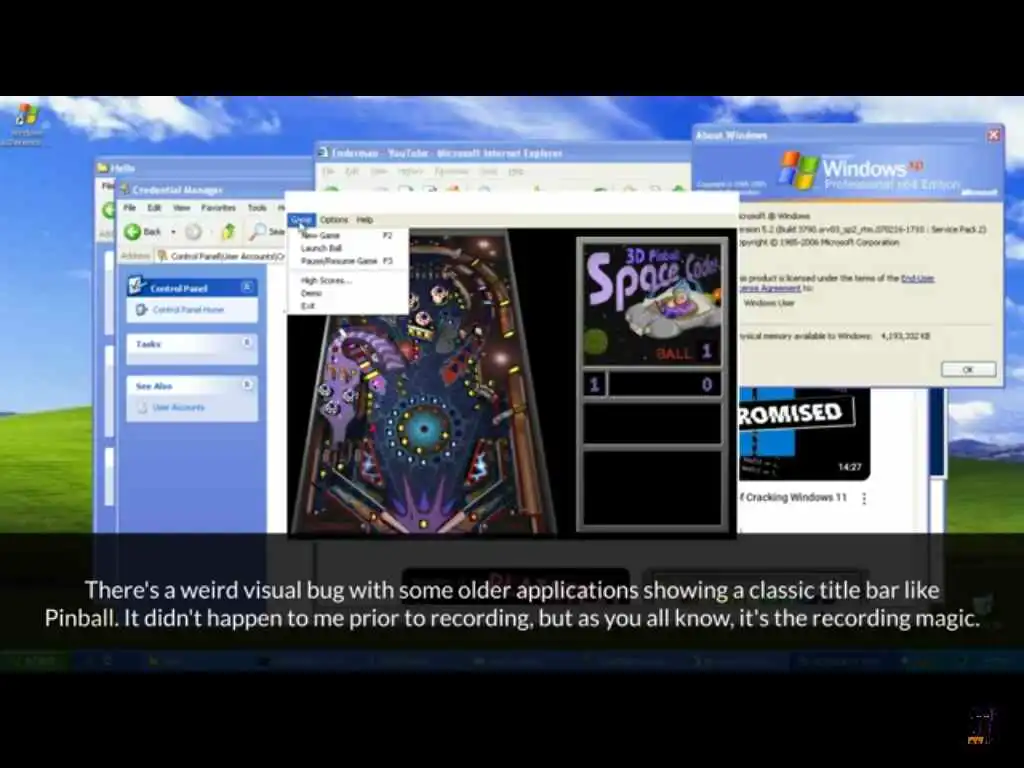Viewport: 1024px width, 768px height.
Task: Close the open Game menu in Pinball
Action: (301, 220)
